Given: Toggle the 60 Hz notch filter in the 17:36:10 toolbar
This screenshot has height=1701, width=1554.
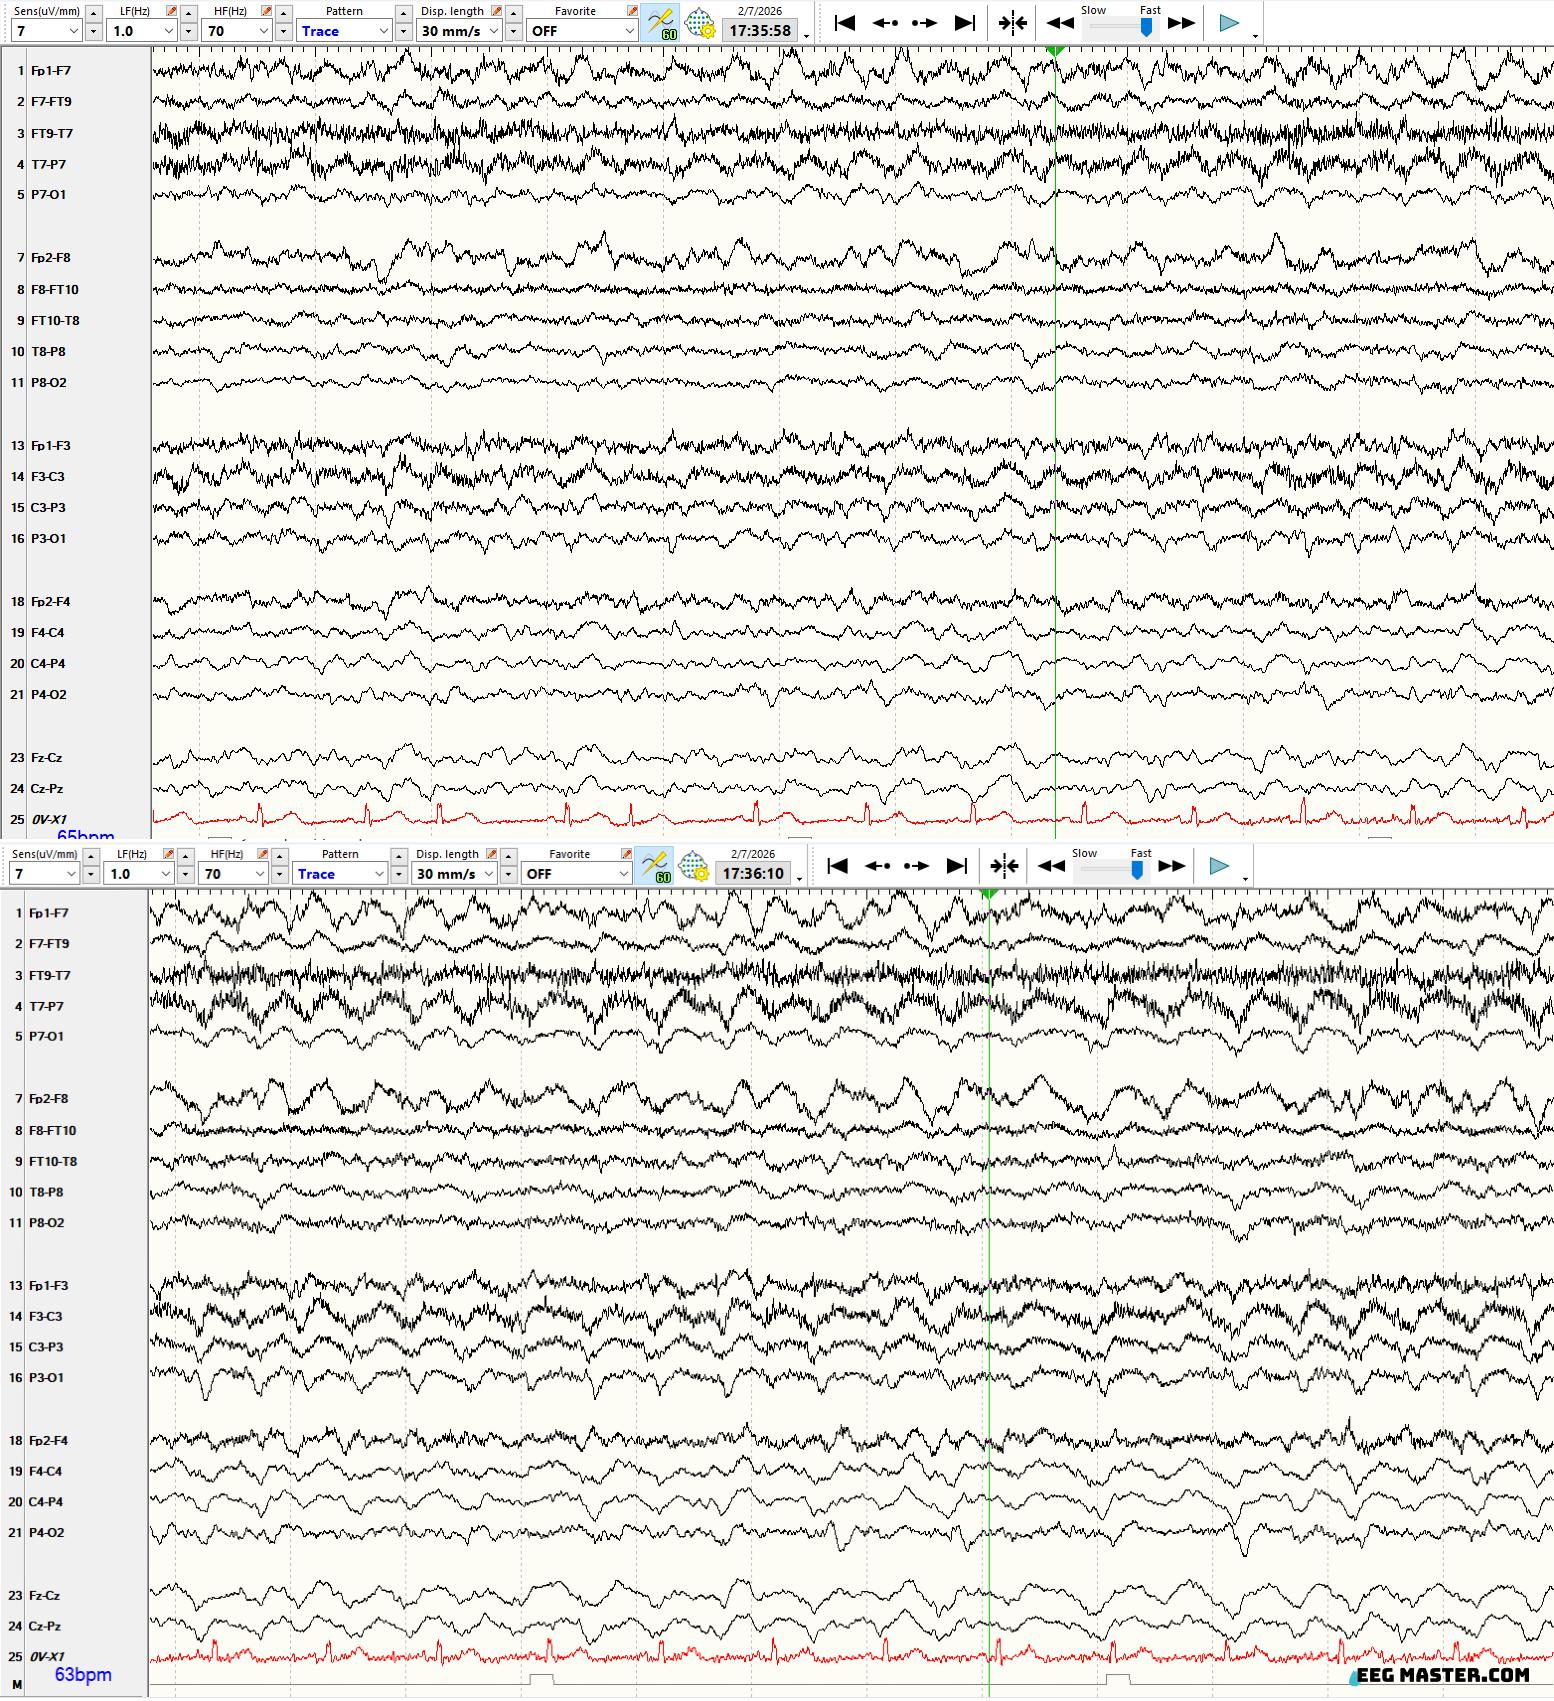Looking at the screenshot, I should [x=655, y=866].
